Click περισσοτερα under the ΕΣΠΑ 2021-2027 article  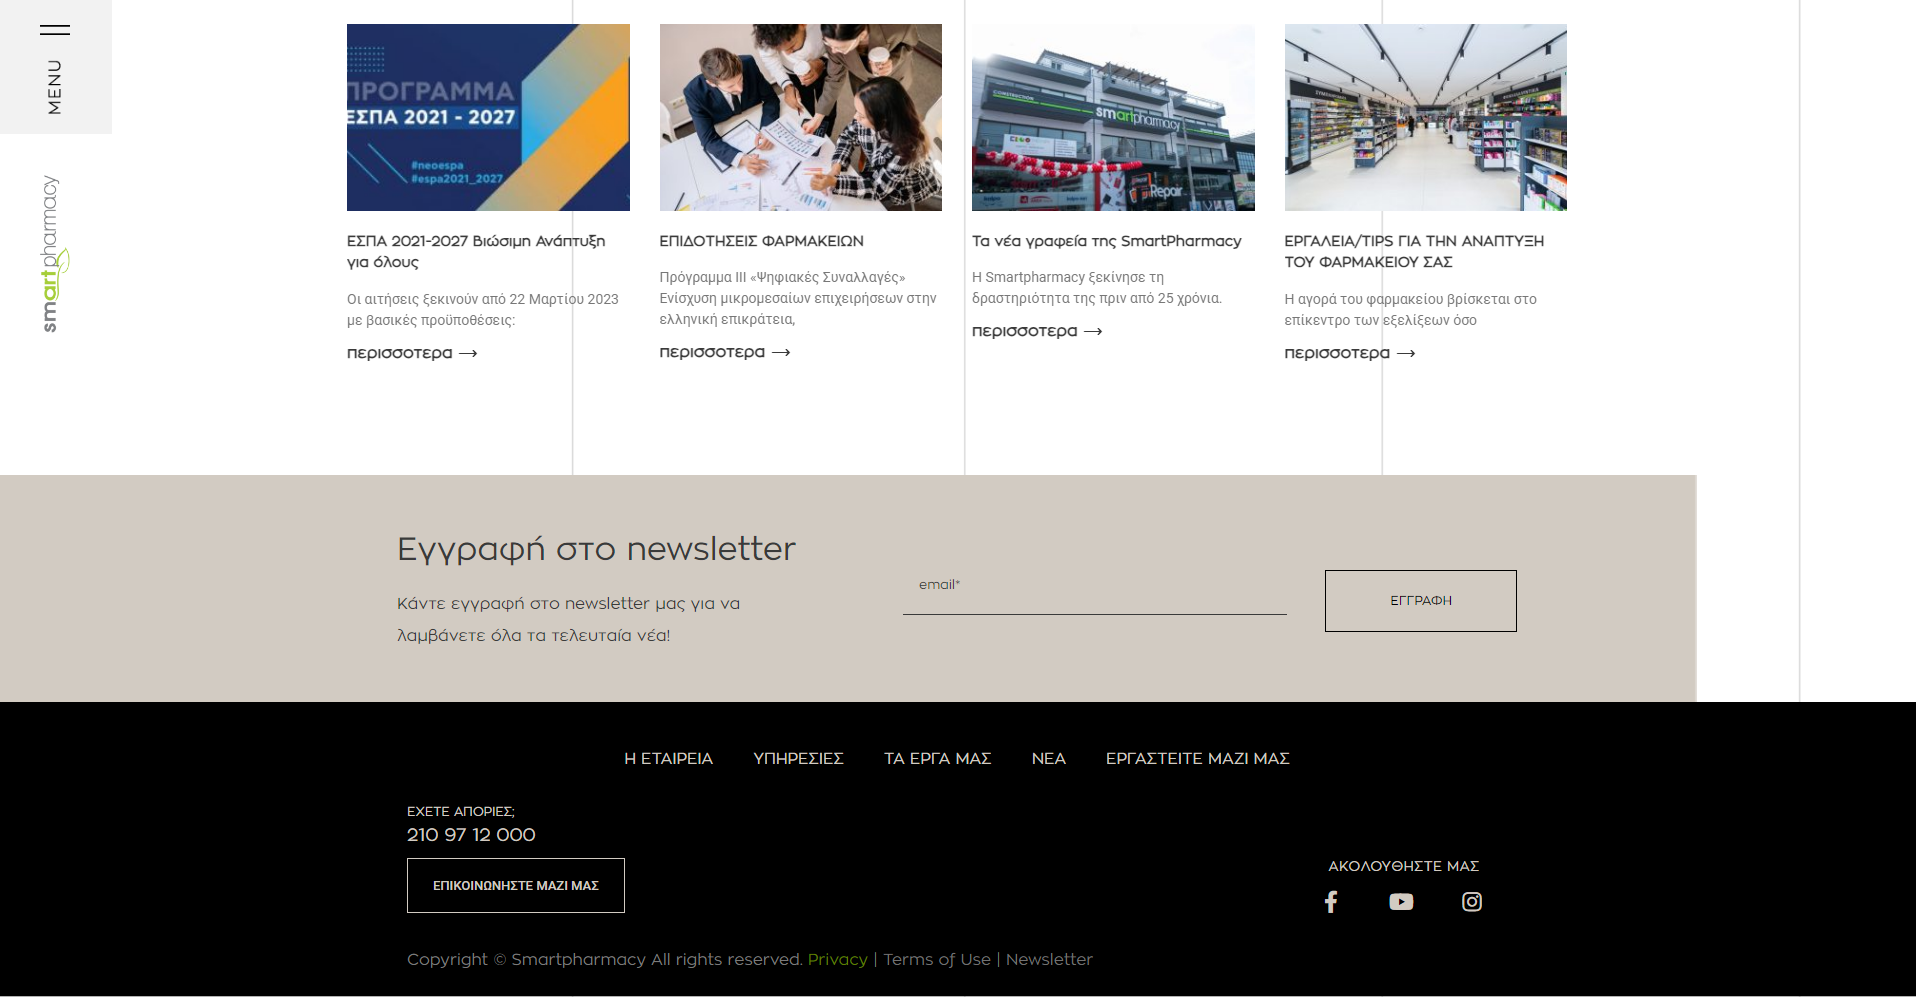click(x=412, y=353)
